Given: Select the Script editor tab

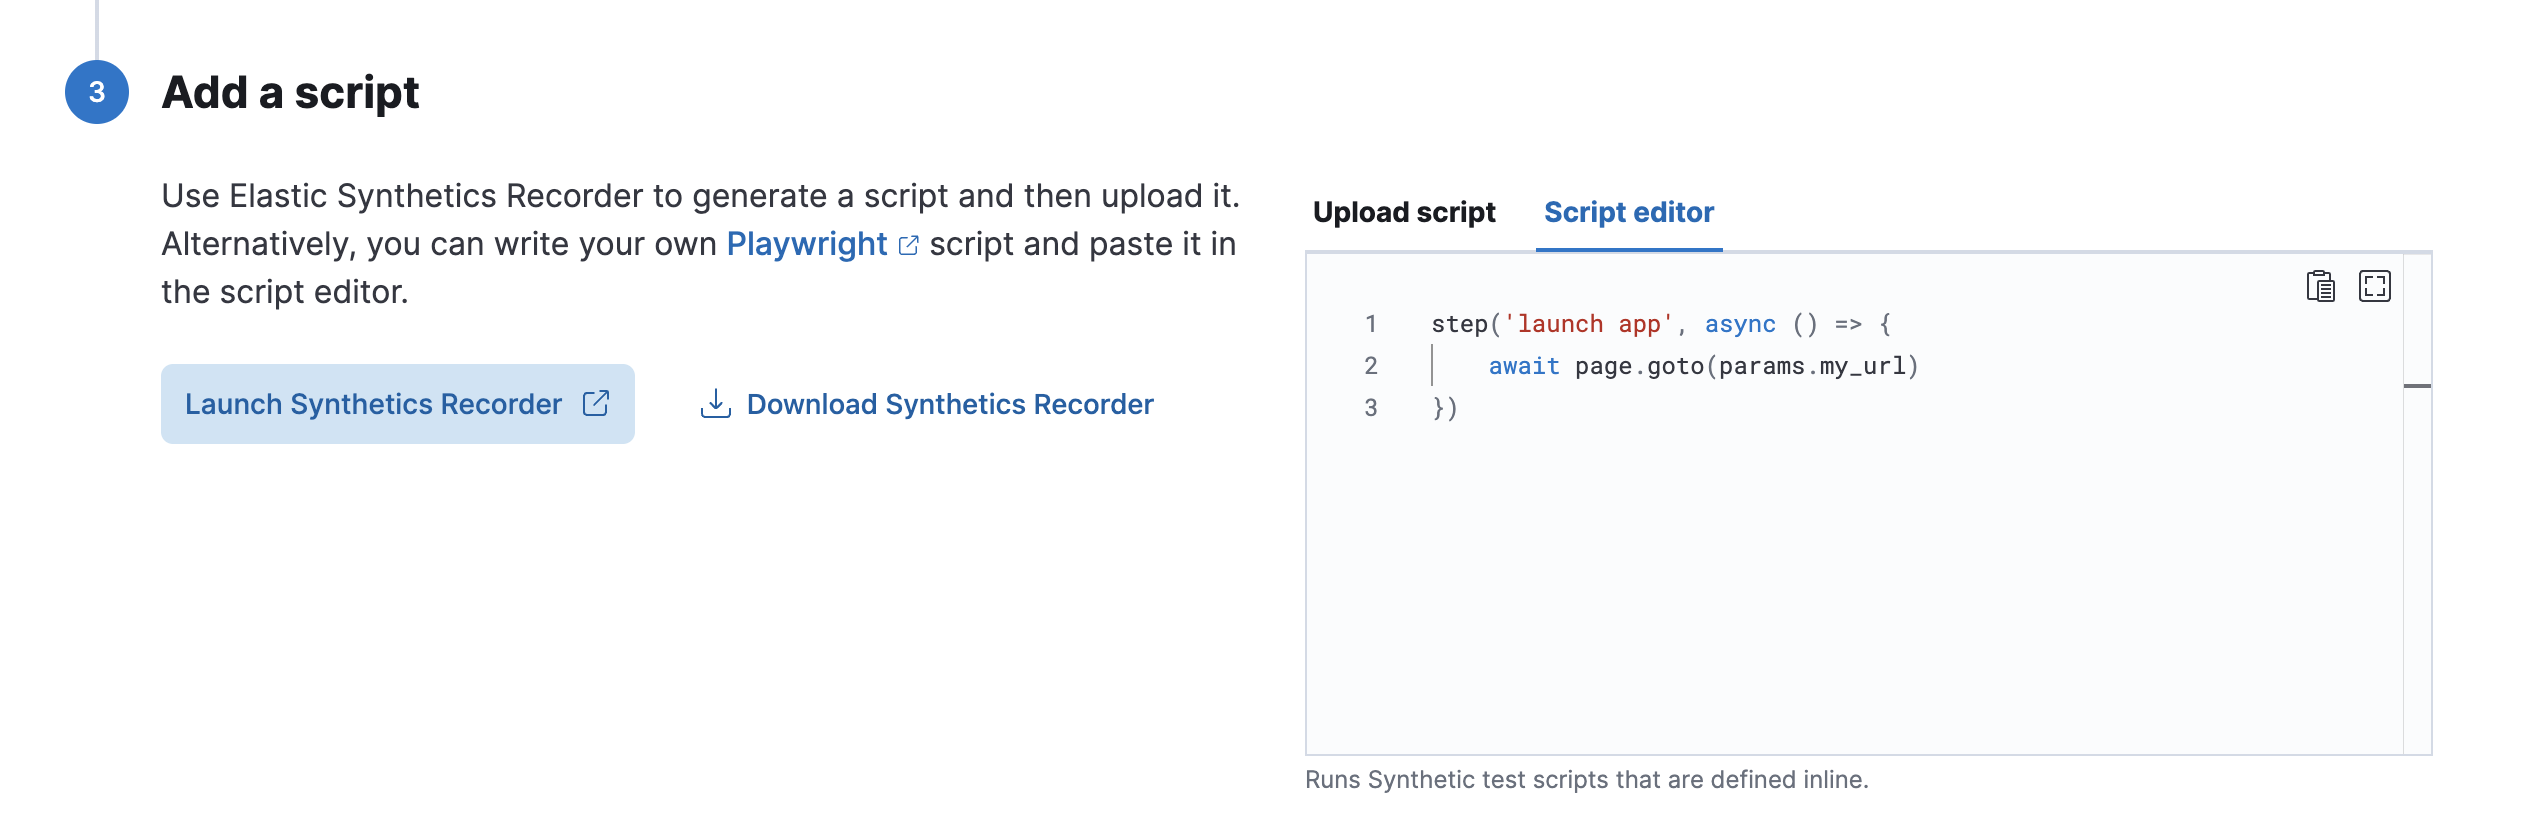Looking at the screenshot, I should pos(1628,212).
